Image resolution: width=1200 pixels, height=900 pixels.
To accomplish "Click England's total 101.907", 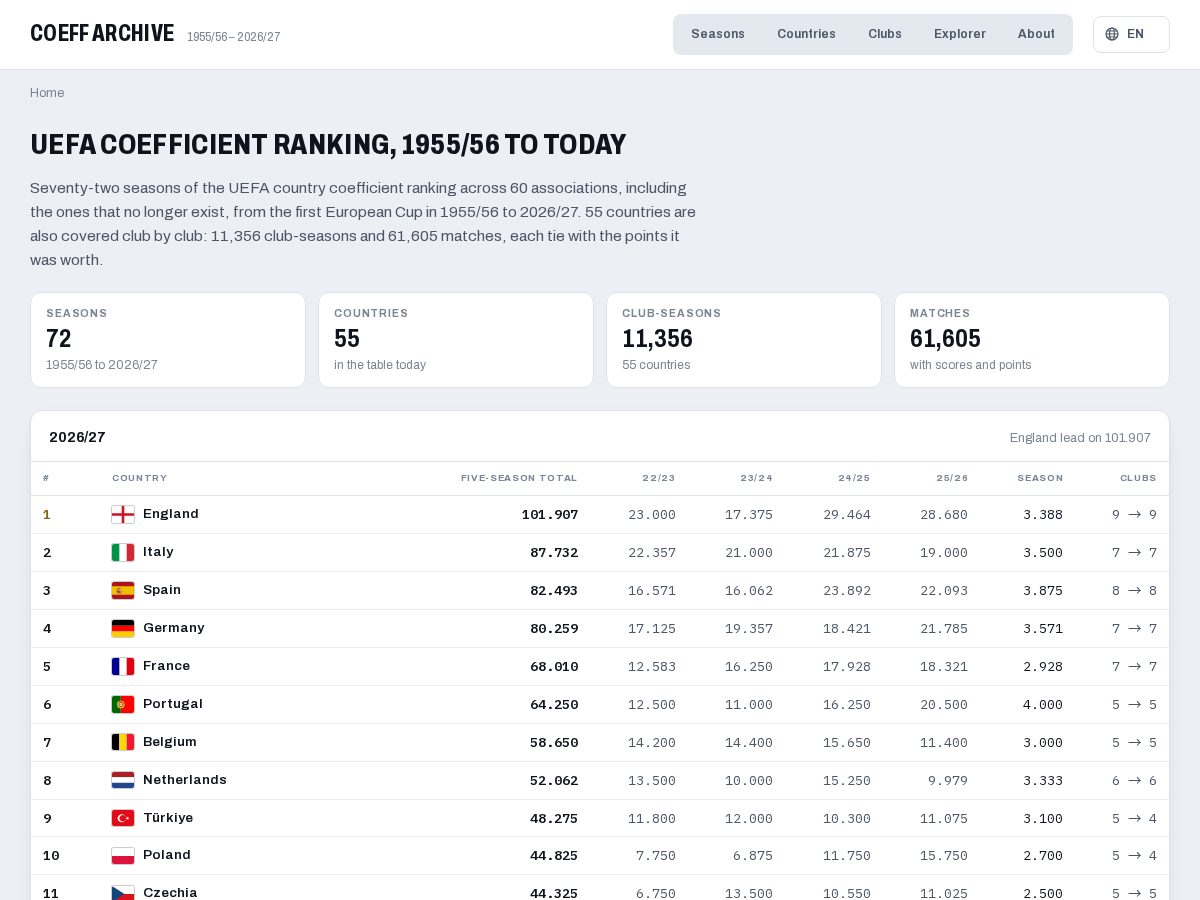I will pos(550,515).
